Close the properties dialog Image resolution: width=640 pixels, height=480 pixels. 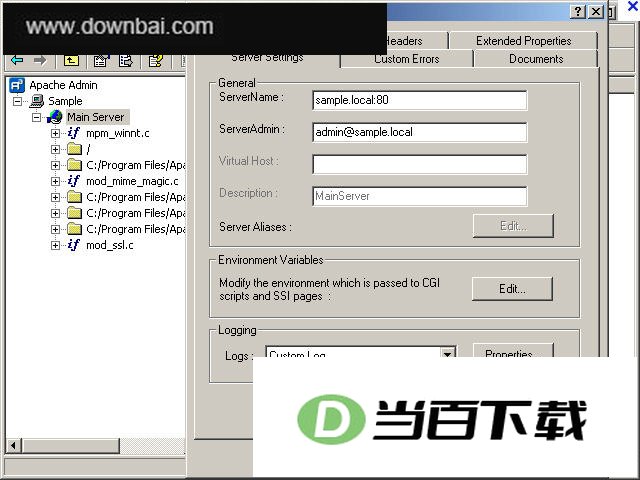click(x=596, y=12)
